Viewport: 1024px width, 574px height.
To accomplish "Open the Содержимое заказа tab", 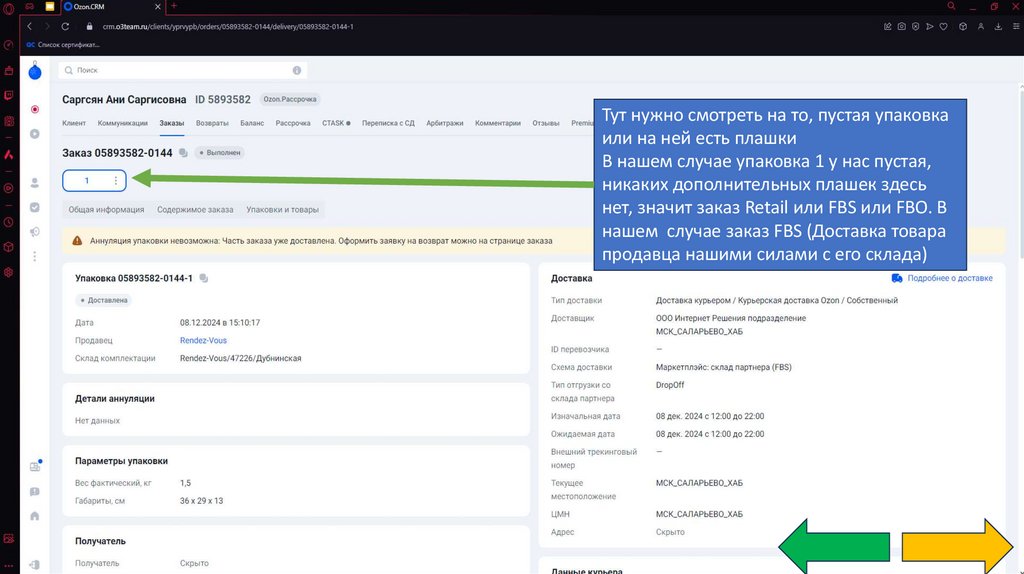I will tap(195, 210).
